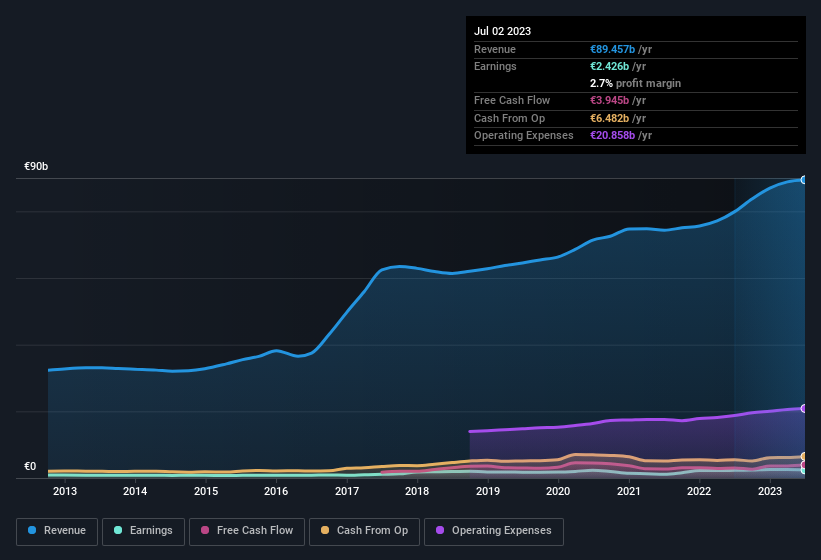Click the pink dot in Free Cash Flow legend
This screenshot has height=560, width=821.
pyautogui.click(x=205, y=530)
